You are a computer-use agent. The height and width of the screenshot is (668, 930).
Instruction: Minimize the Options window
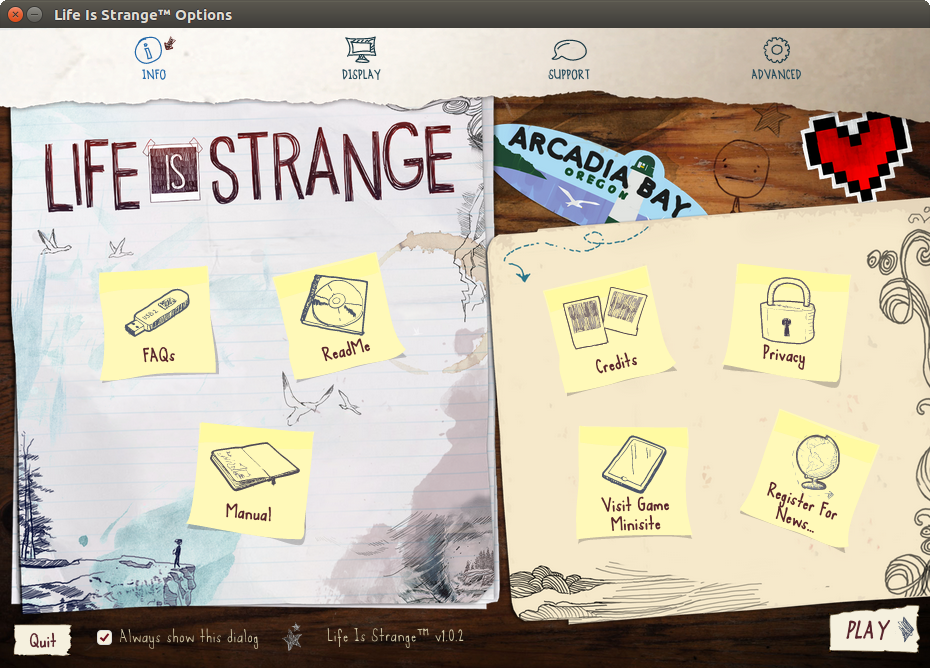35,14
